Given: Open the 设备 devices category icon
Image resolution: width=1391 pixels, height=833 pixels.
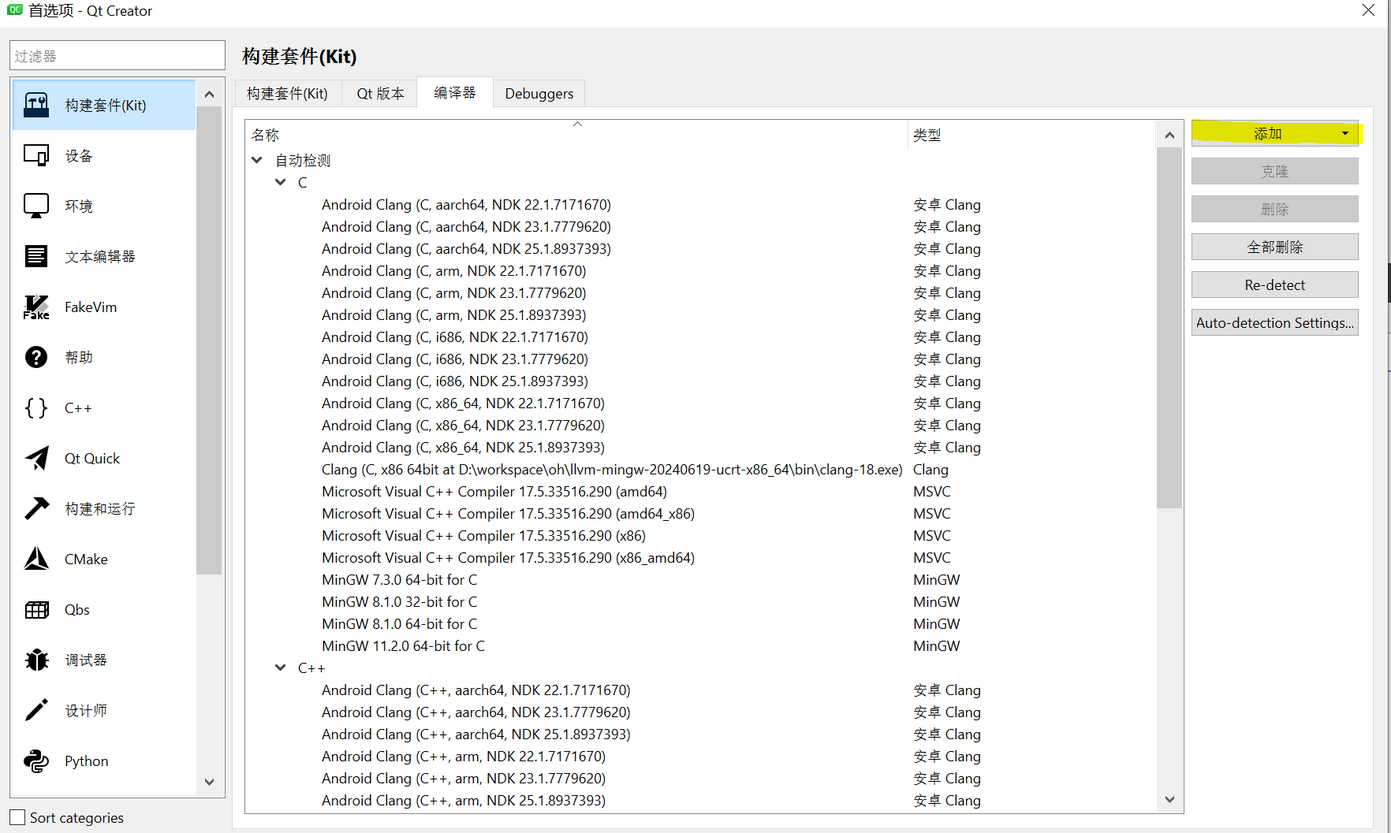Looking at the screenshot, I should tap(36, 156).
